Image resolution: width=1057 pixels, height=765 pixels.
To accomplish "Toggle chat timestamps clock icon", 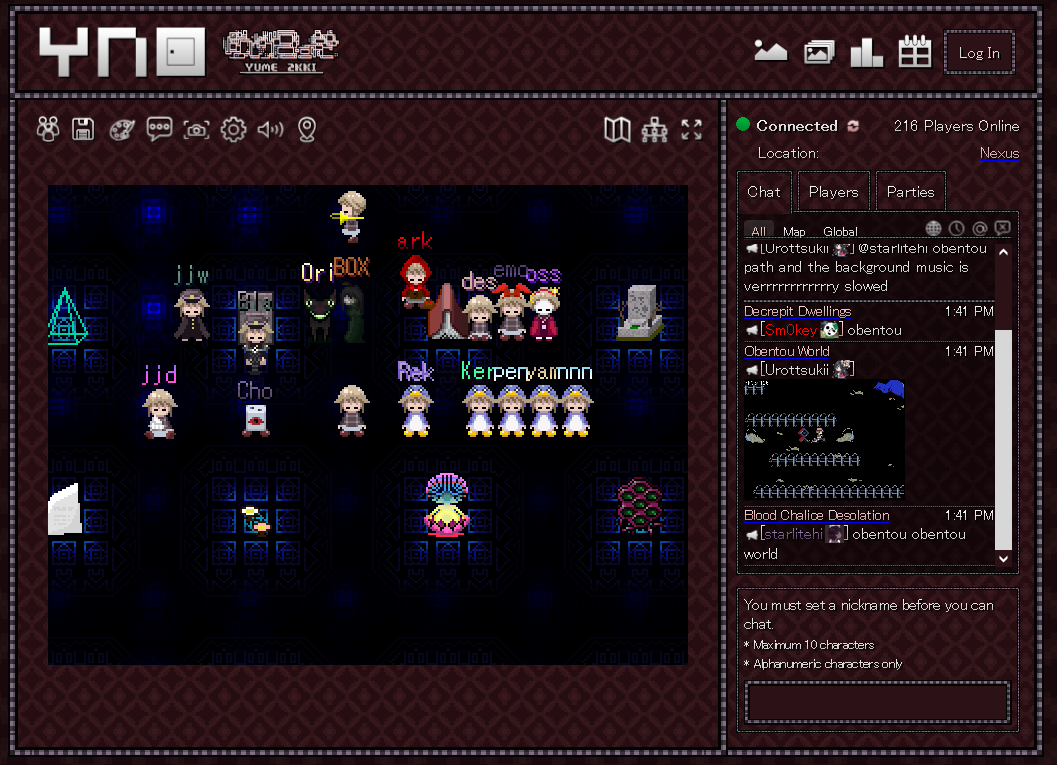I will (x=956, y=229).
